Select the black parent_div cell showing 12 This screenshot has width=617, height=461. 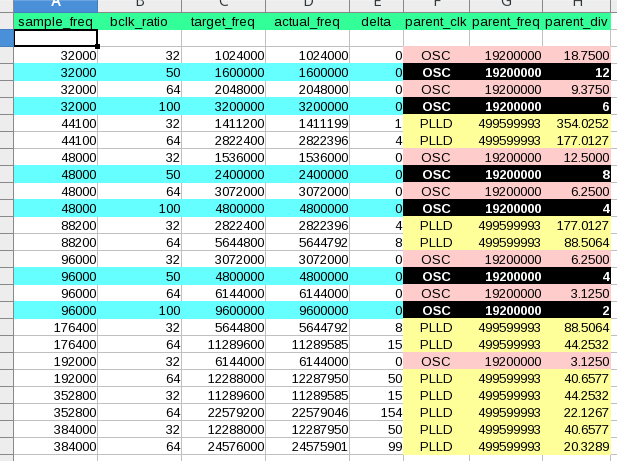[x=576, y=72]
